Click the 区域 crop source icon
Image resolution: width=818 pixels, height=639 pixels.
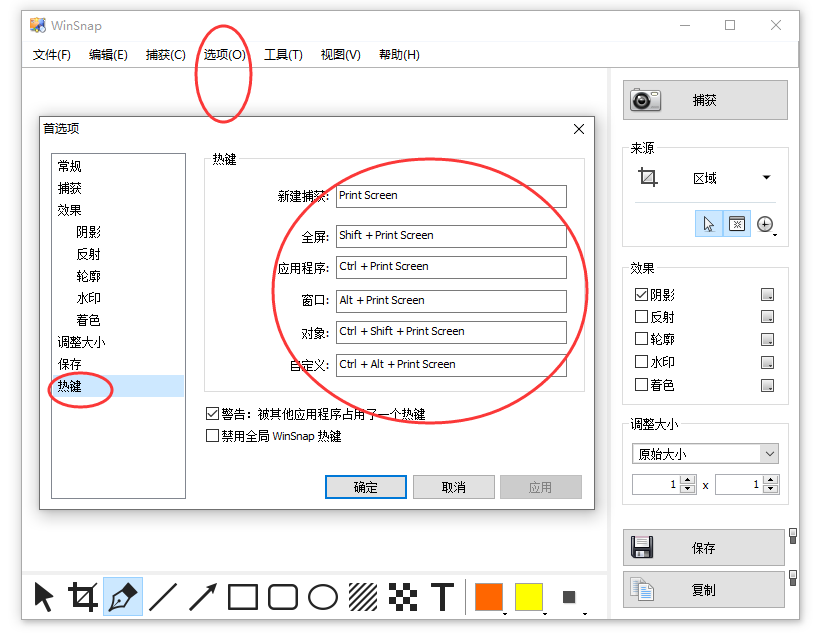[x=648, y=177]
